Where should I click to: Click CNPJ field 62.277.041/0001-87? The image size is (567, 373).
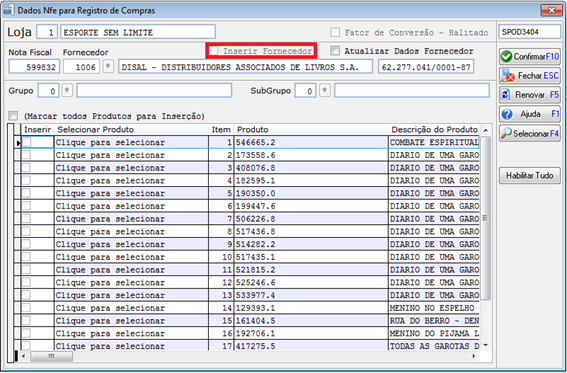tap(426, 67)
